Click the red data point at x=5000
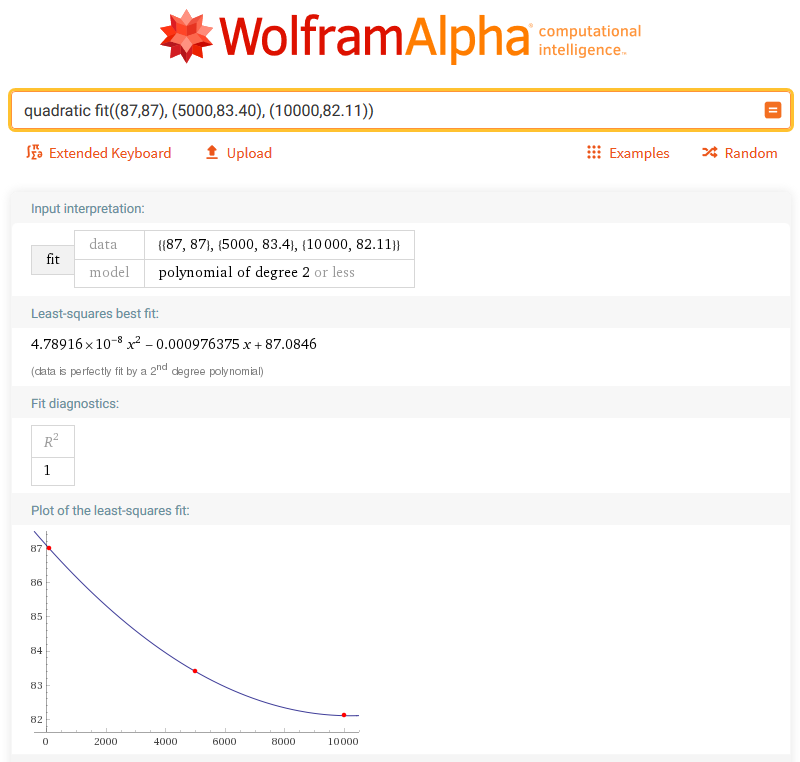Screen dimensions: 800x762 point(195,671)
